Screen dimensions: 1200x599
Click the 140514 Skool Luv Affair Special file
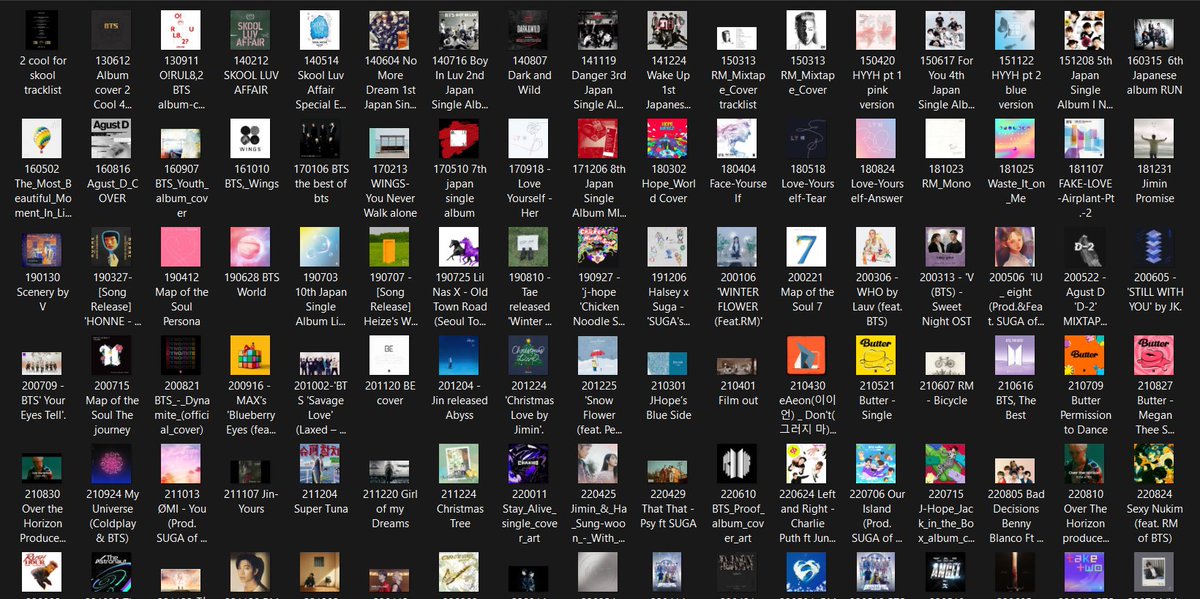coord(320,31)
